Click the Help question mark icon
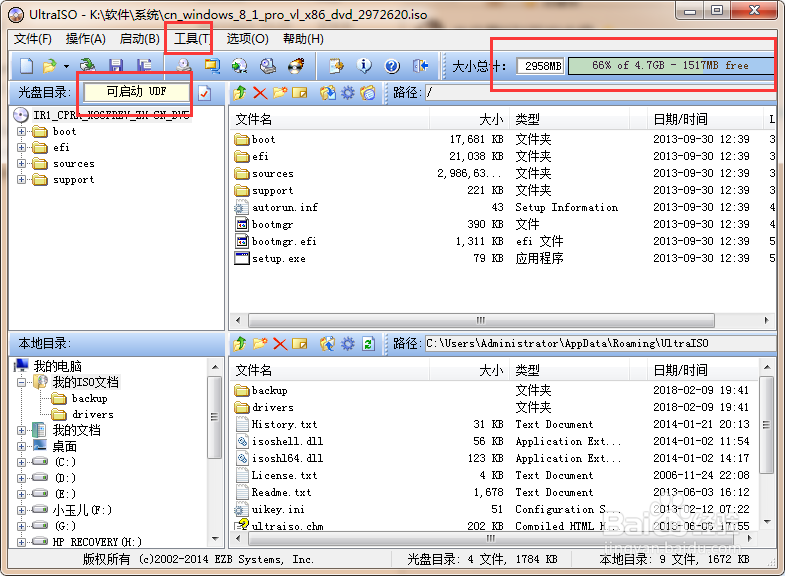The height and width of the screenshot is (576, 785). [x=392, y=66]
